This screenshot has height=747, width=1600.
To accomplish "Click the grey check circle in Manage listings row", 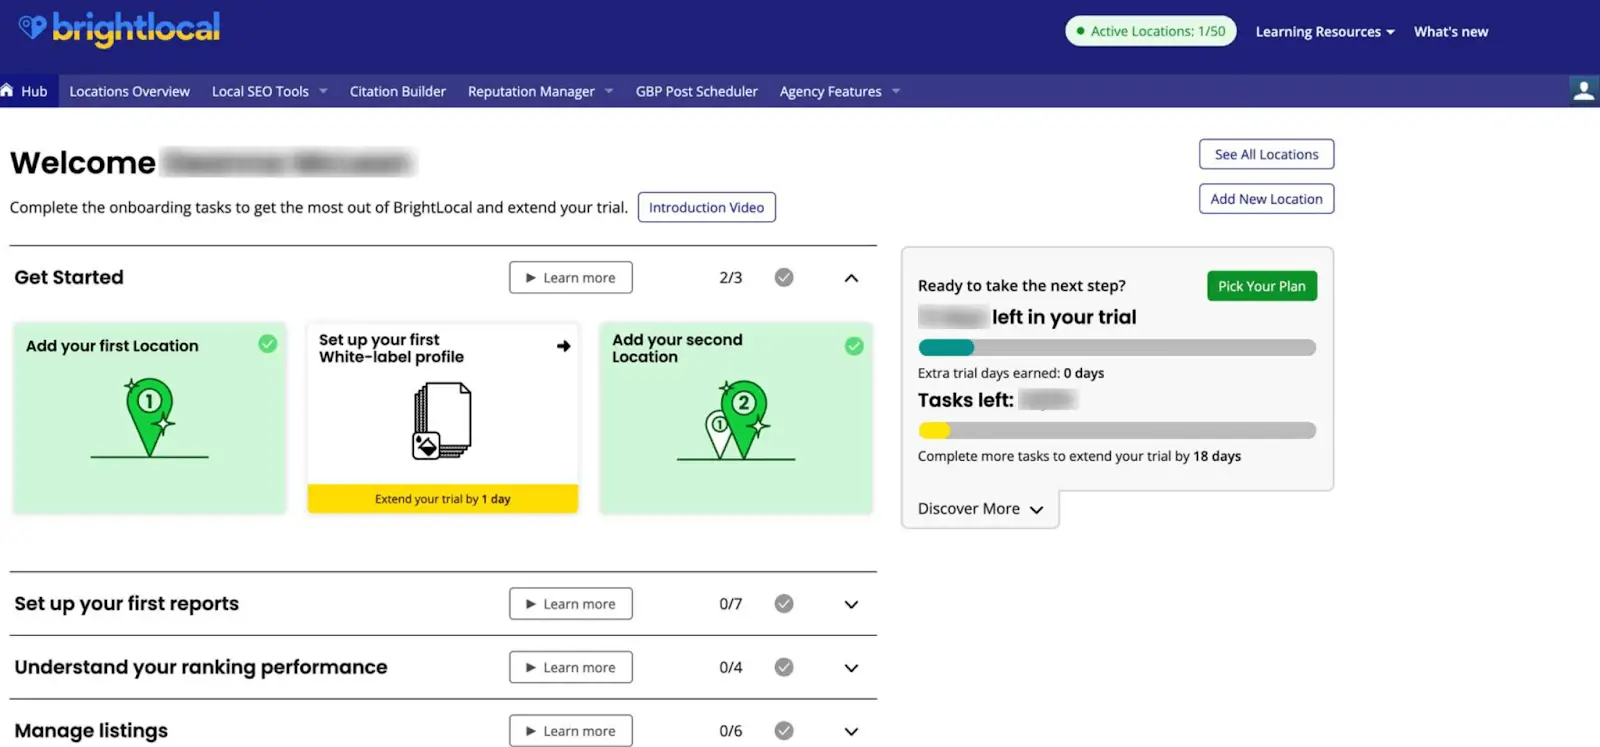I will (x=784, y=731).
